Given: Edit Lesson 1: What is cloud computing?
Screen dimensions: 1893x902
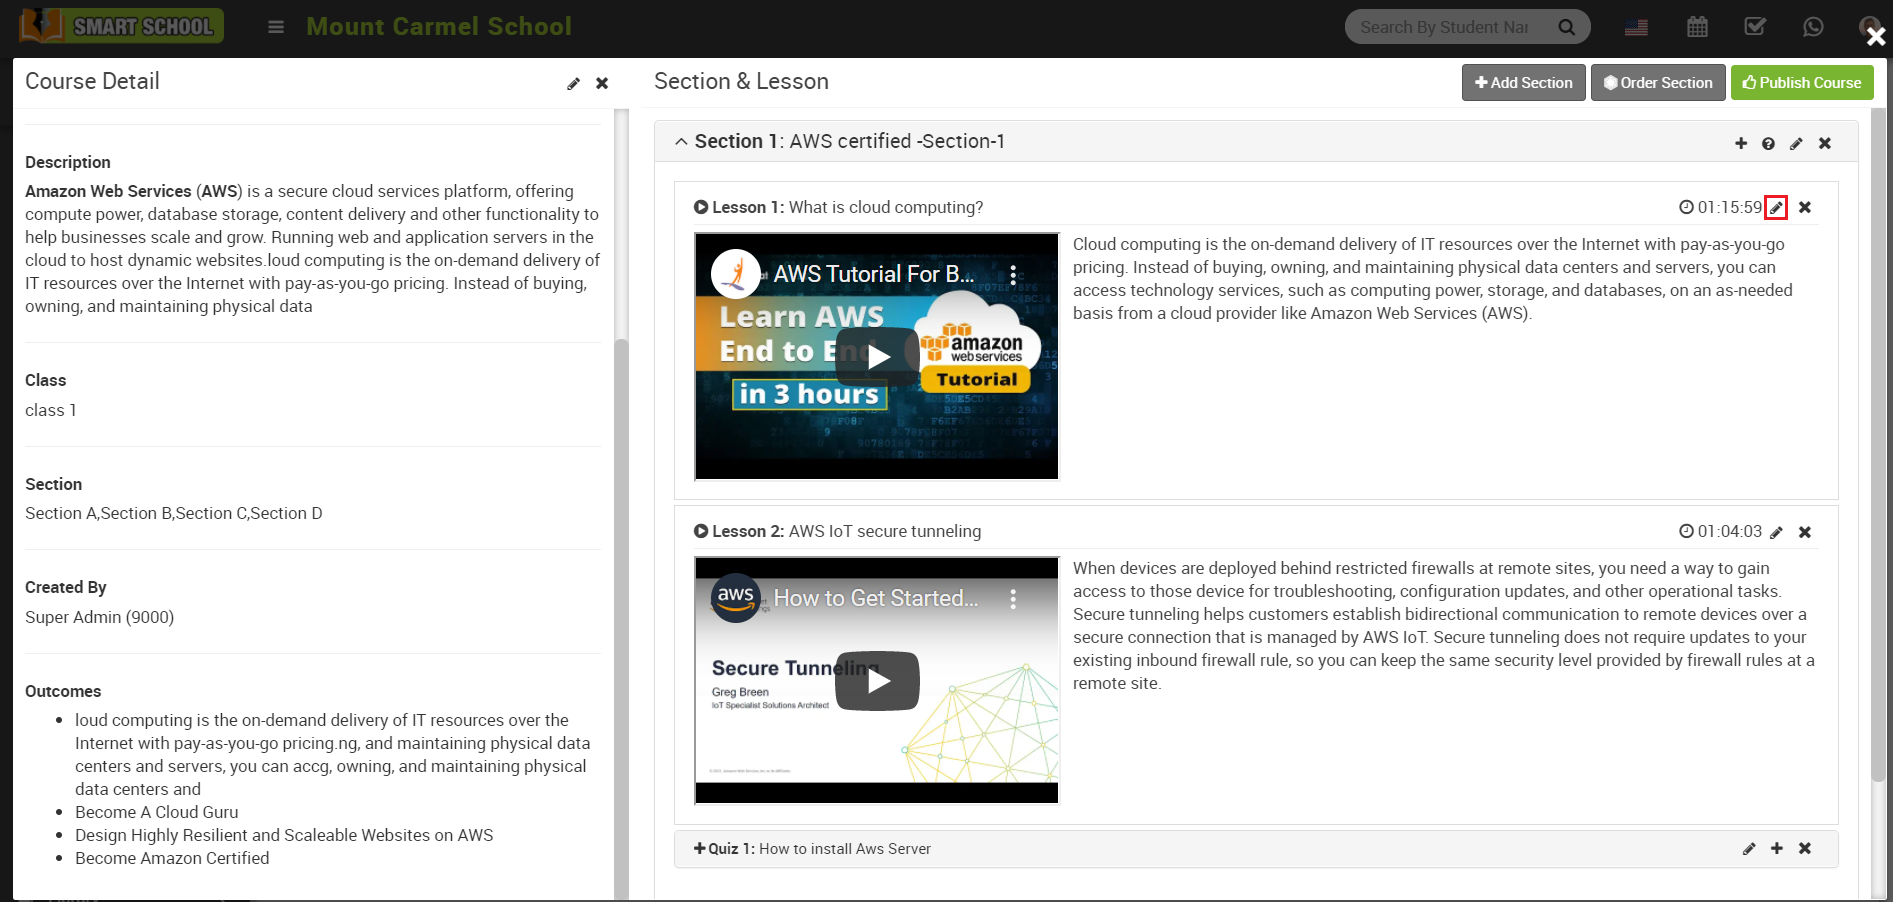Looking at the screenshot, I should coord(1776,207).
